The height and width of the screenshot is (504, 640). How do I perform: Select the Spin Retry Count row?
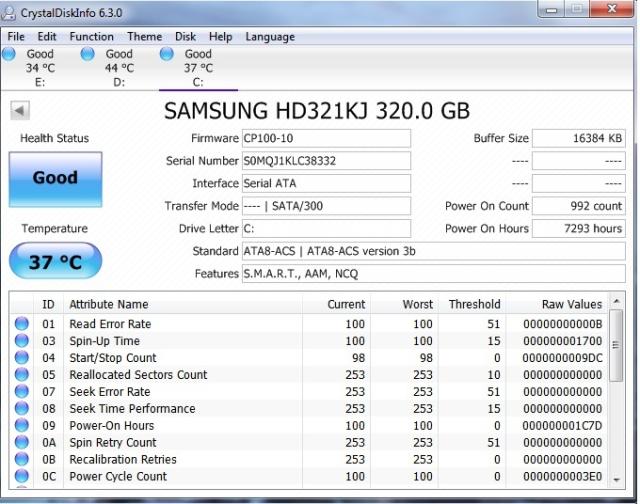click(x=309, y=442)
